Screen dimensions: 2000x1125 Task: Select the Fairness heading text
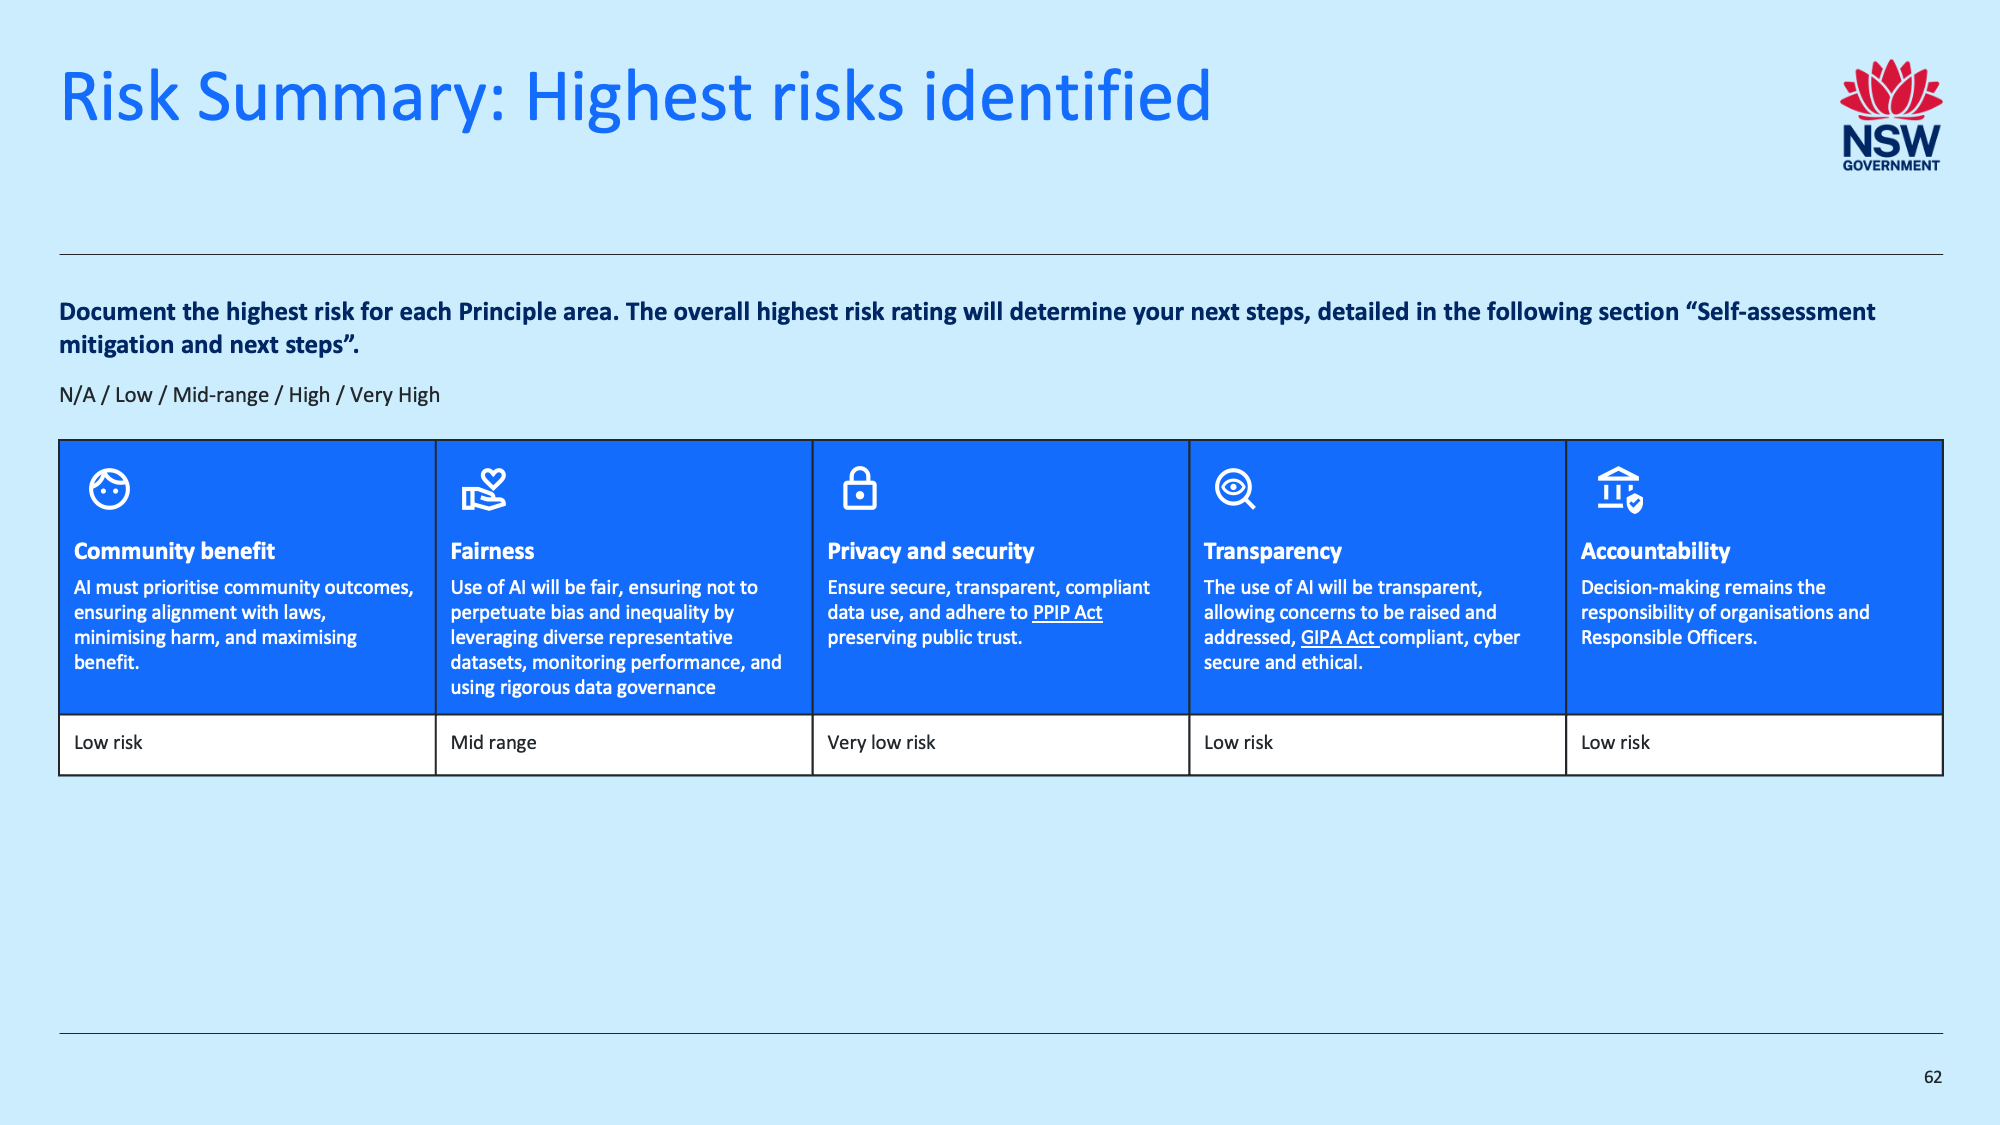coord(492,551)
